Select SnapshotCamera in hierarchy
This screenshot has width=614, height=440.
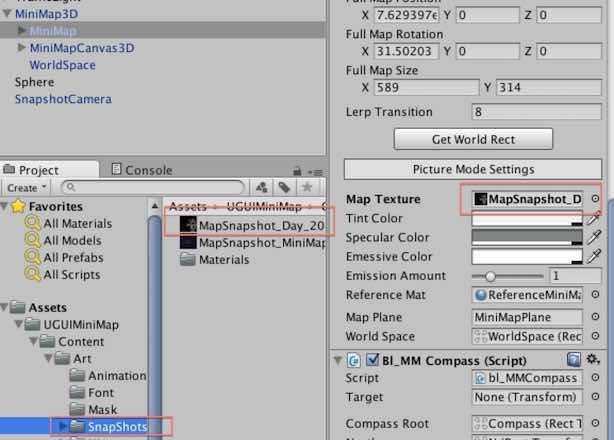63,99
